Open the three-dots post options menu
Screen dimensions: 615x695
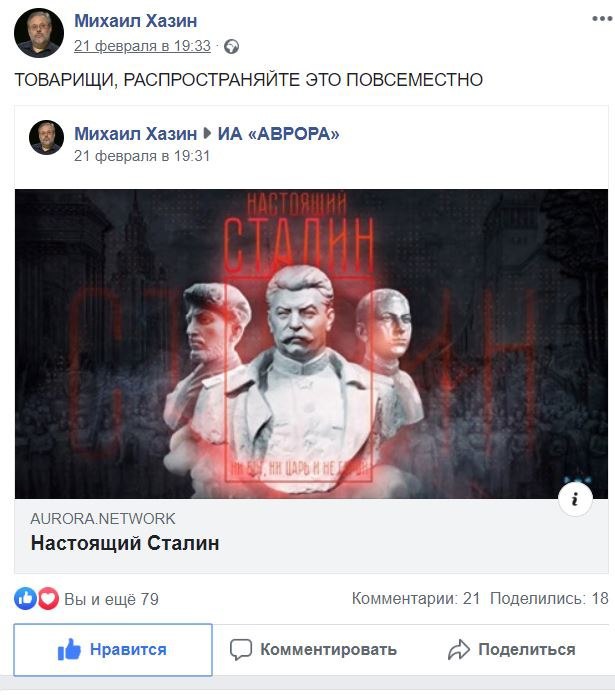point(602,19)
